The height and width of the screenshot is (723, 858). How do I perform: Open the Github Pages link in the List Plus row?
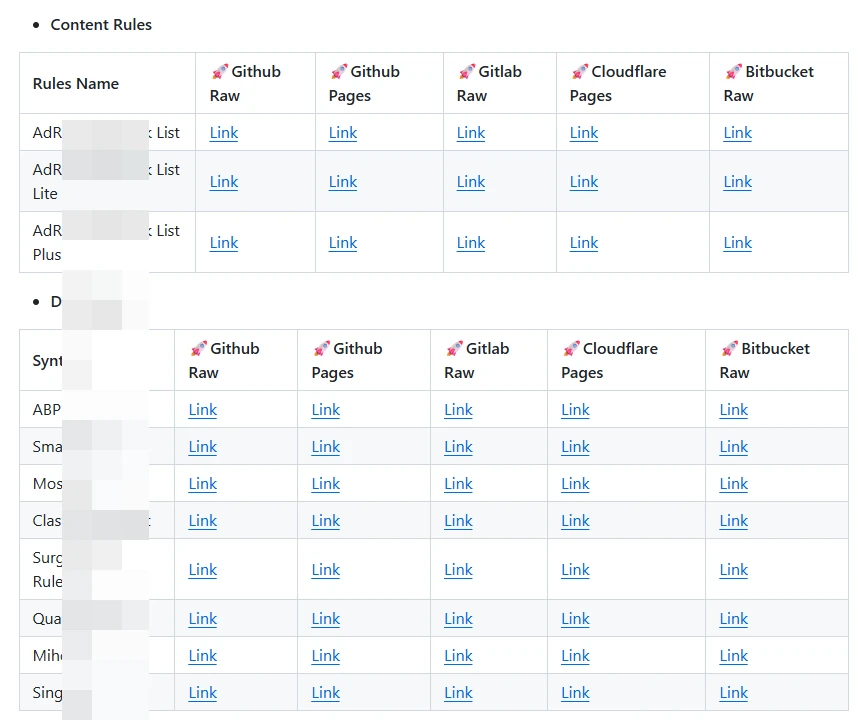click(x=343, y=243)
